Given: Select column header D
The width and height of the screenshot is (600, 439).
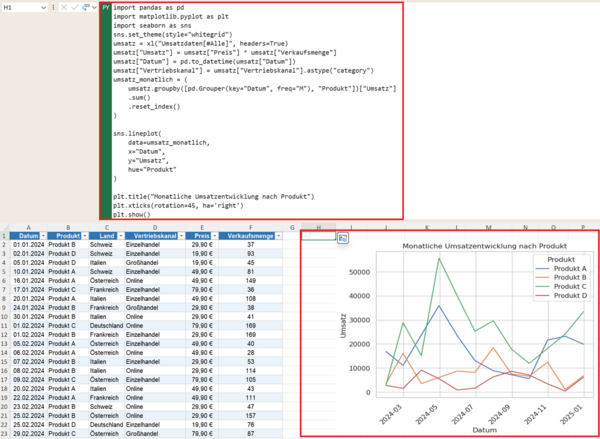Looking at the screenshot, I should (155, 228).
